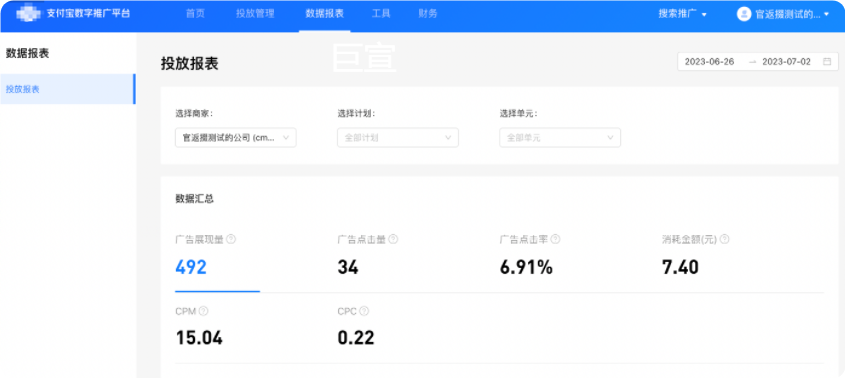845x378 pixels.
Task: Click help icon next to CPC
Action: pos(364,311)
